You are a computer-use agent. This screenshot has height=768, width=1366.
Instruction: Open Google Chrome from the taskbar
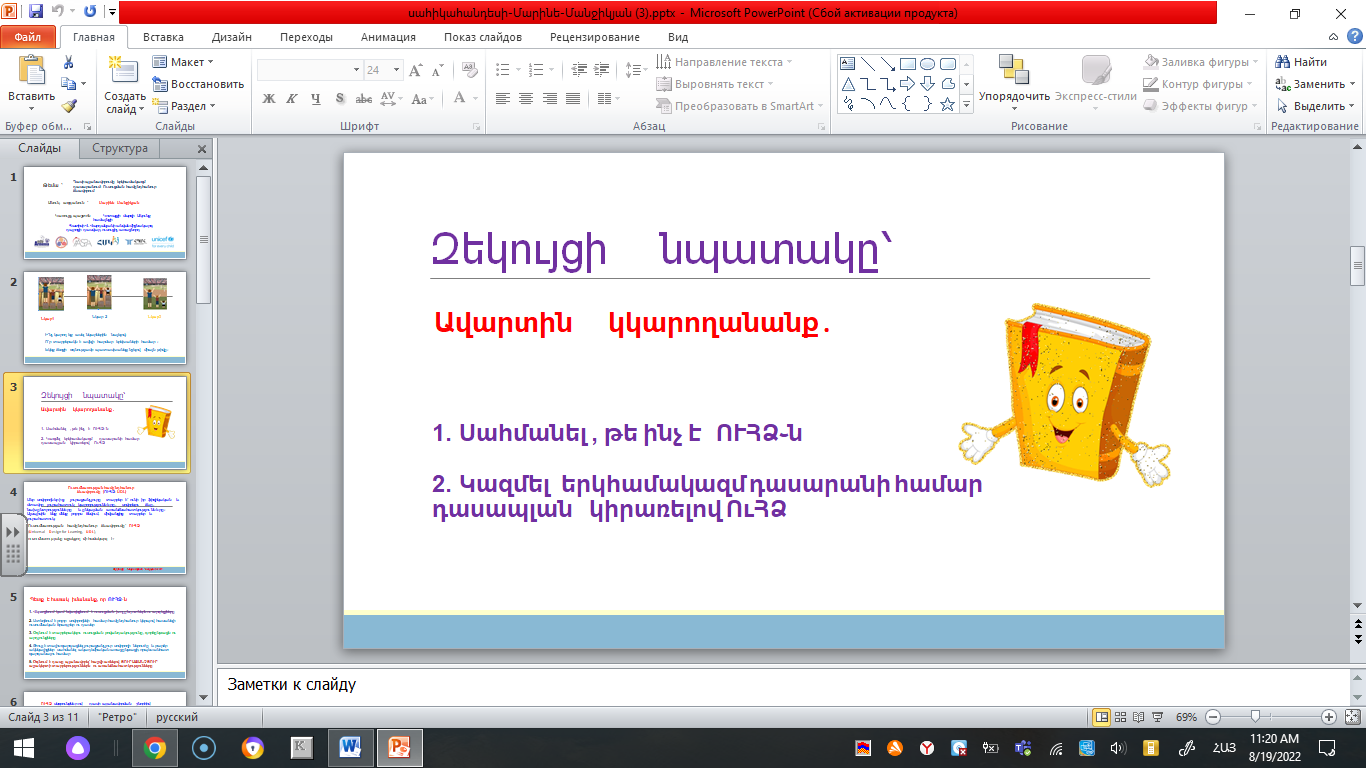pyautogui.click(x=155, y=747)
